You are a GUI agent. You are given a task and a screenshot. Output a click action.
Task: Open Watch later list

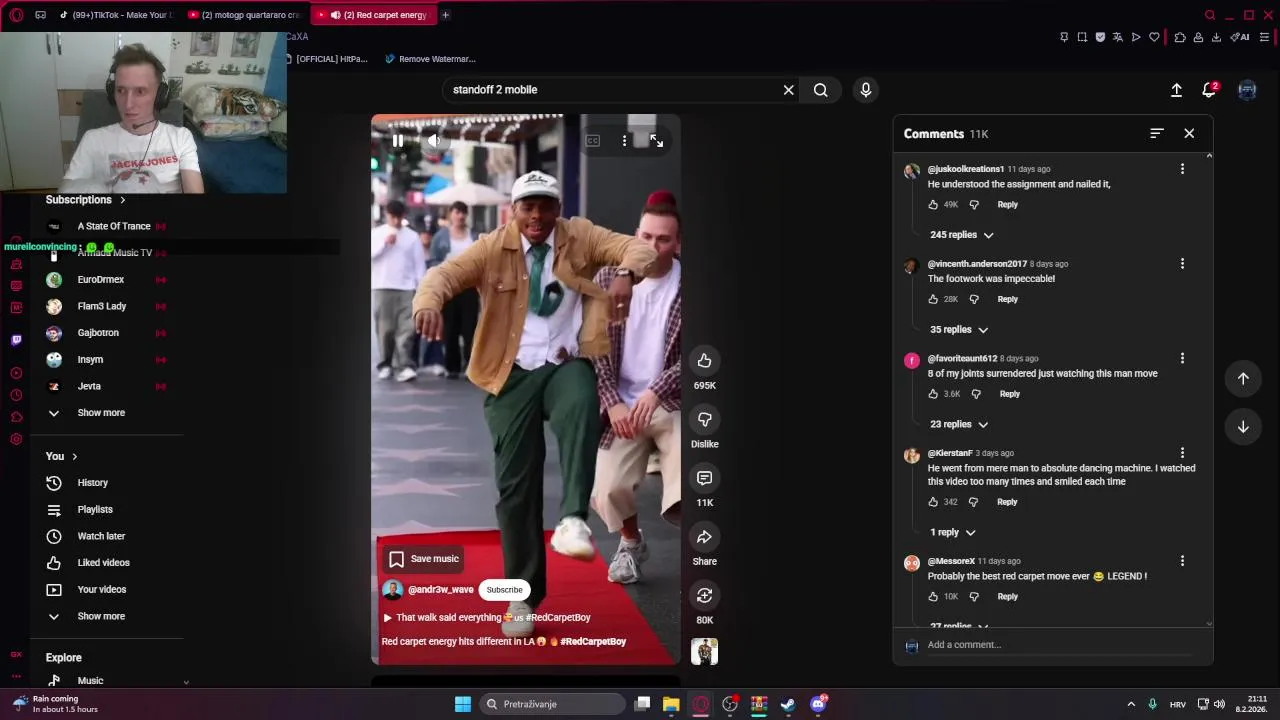(x=100, y=536)
